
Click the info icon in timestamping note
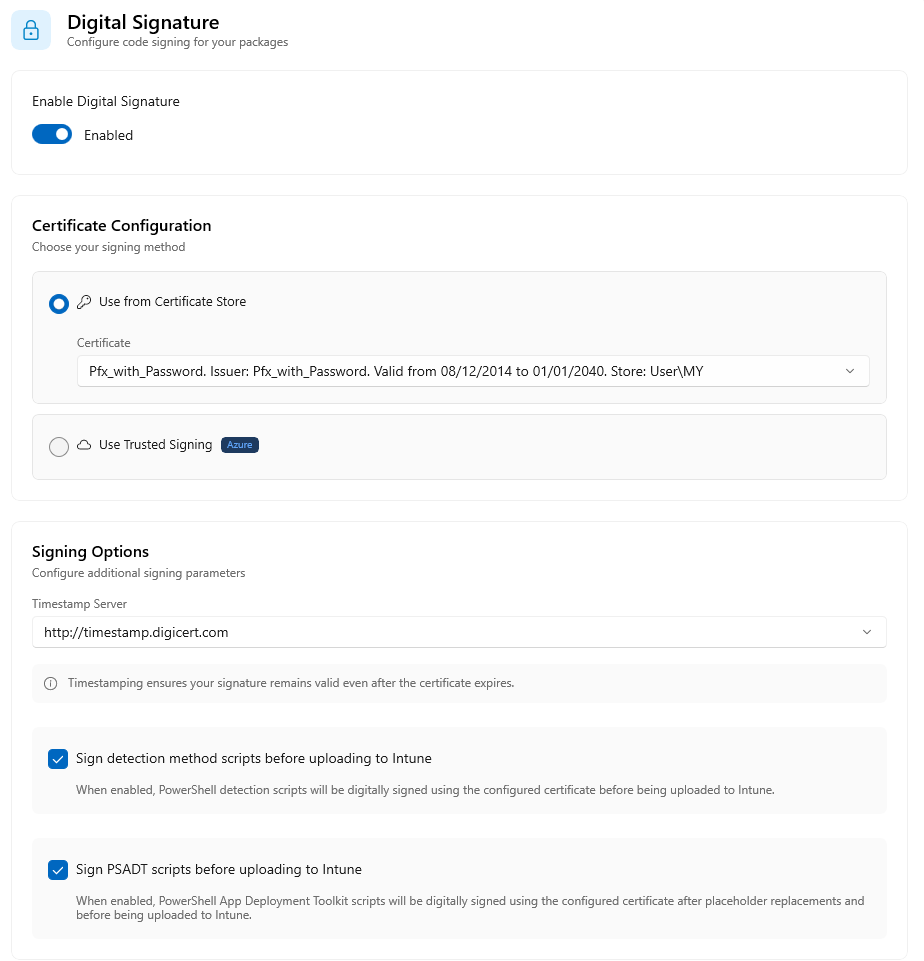click(50, 684)
